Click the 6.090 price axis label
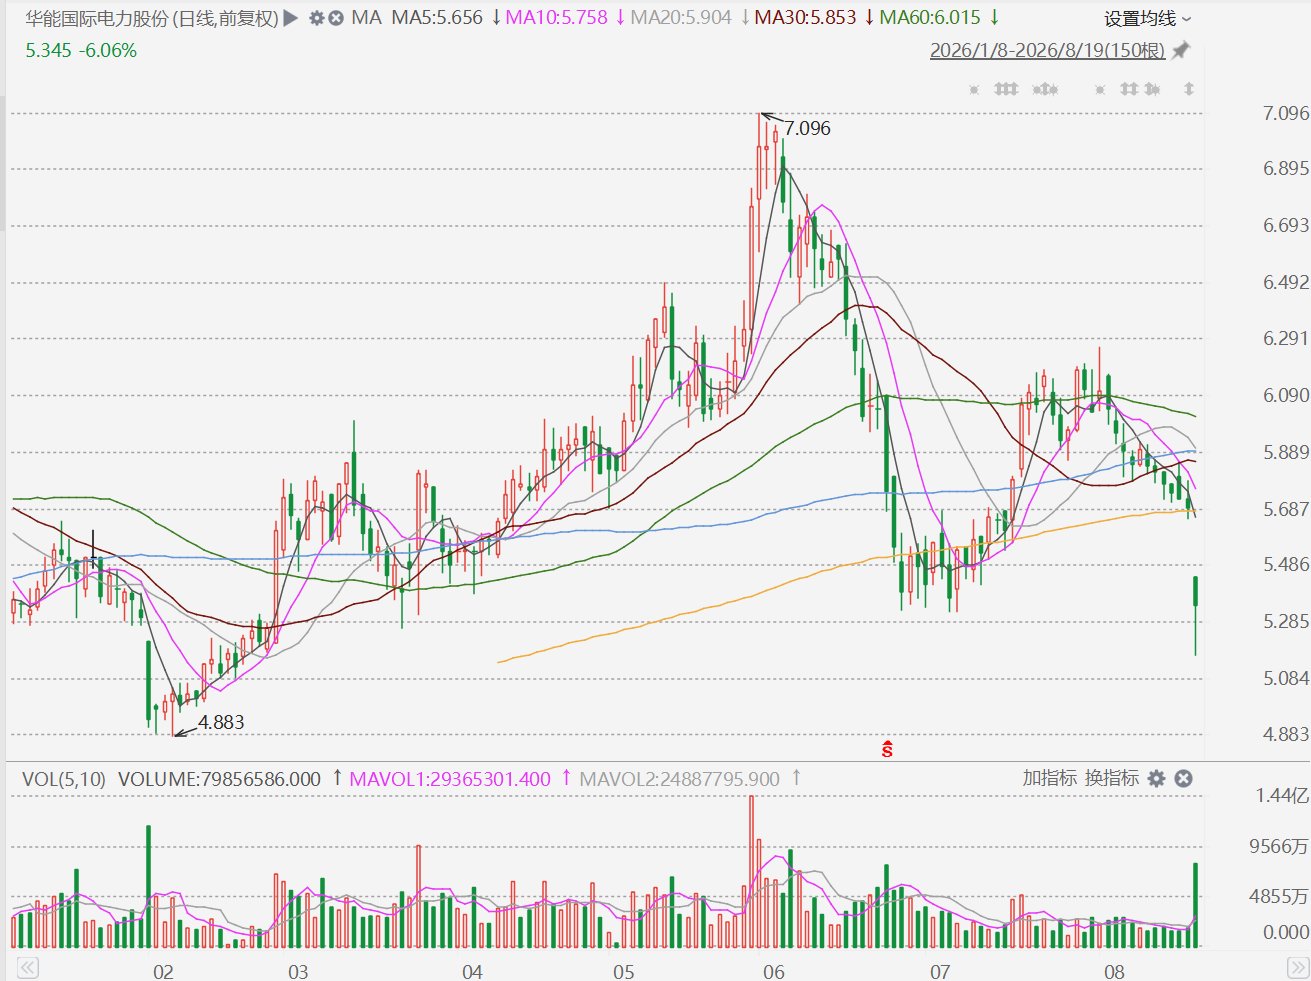This screenshot has width=1311, height=981. click(1286, 395)
